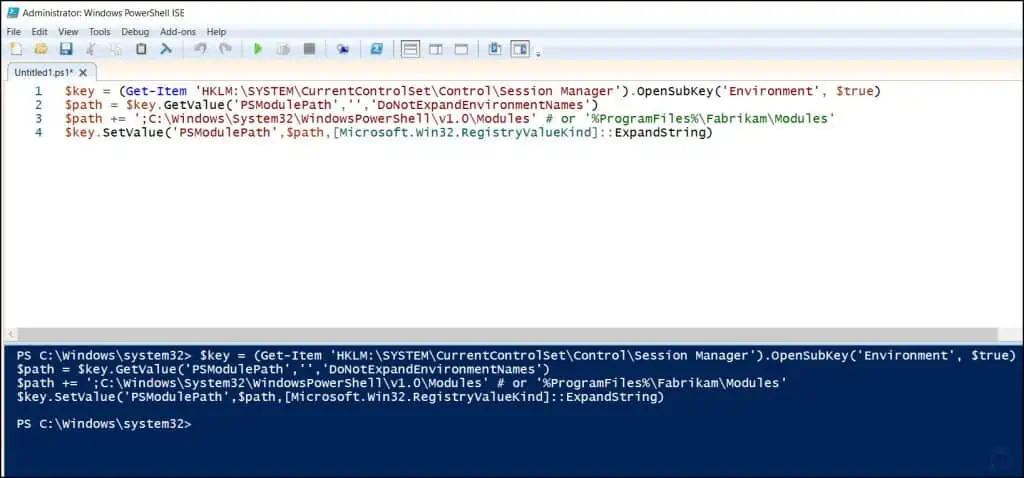Cut selection using the scissors icon
Screen dimensions: 1024x478
click(91, 49)
